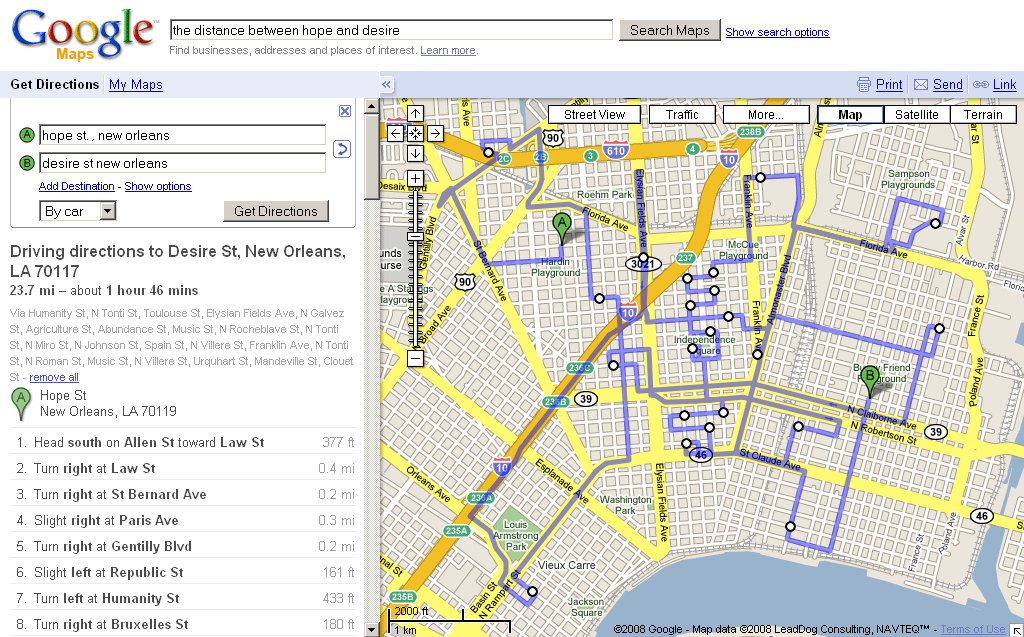
Task: Close the directions form with X icon
Action: click(x=345, y=111)
